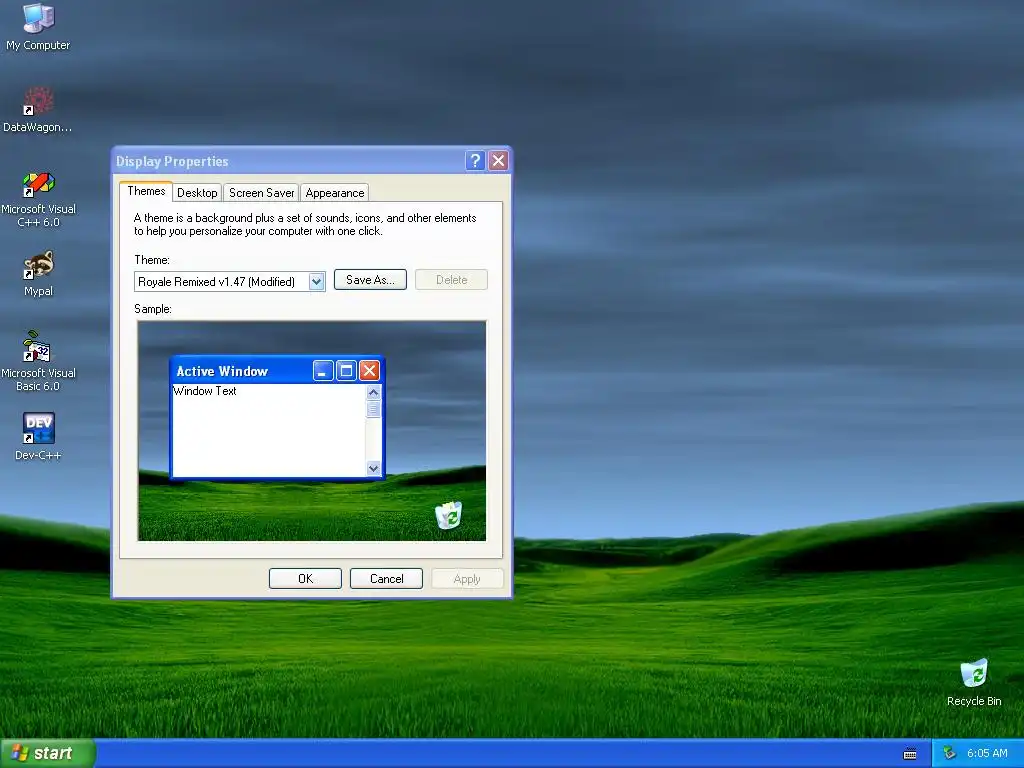
Task: Click the Safely Remove Hardware tray icon
Action: coord(950,753)
